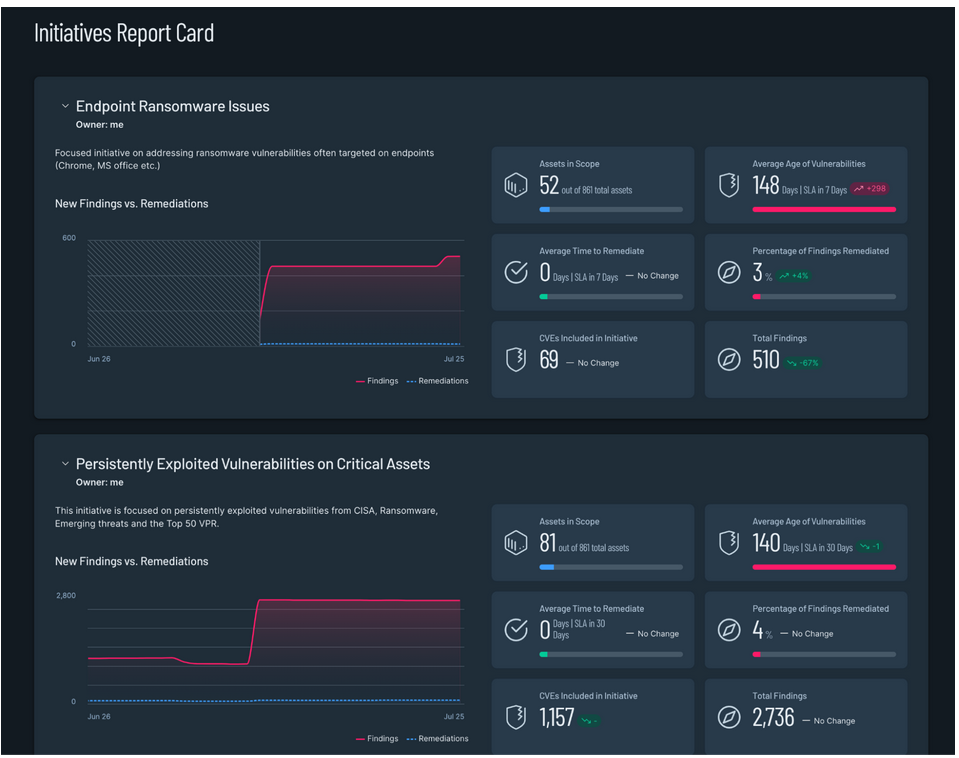
Task: Click shield icon next to 69 CVEs included
Action: (x=516, y=360)
